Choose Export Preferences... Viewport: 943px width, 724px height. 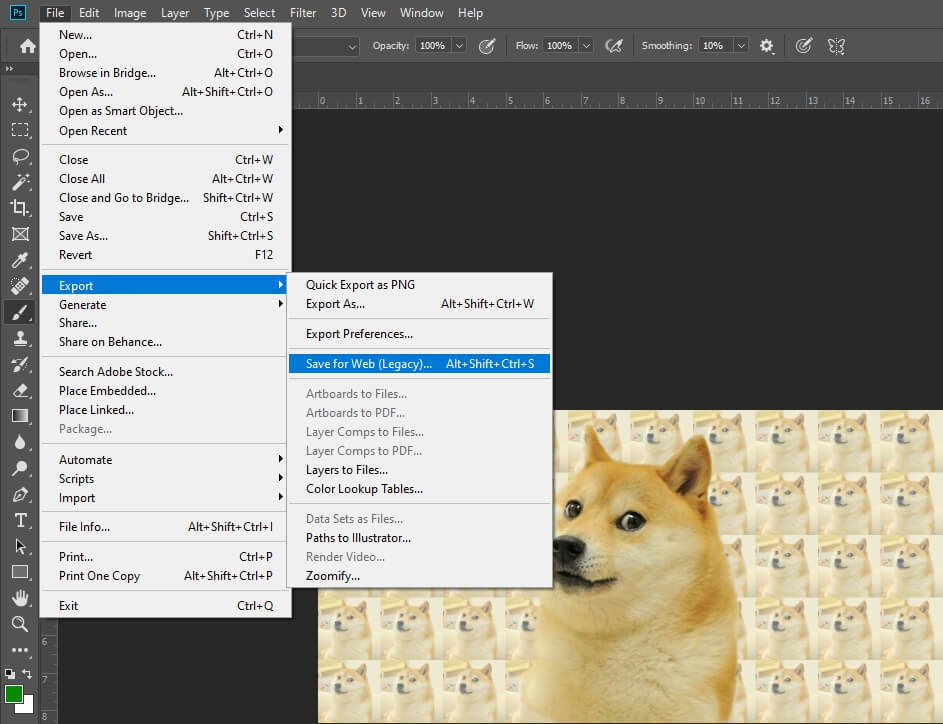point(419,334)
